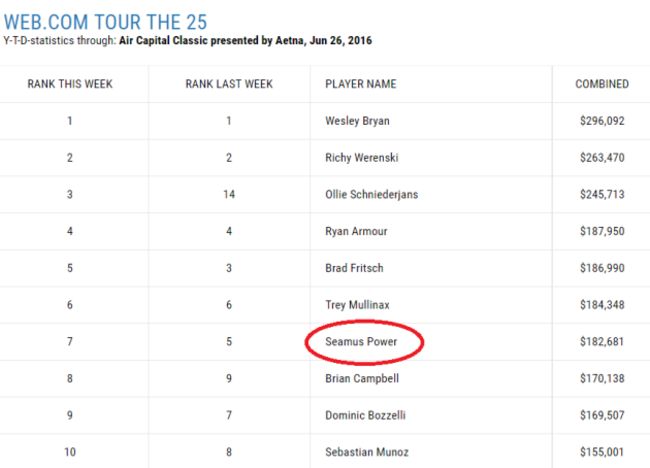Click the circled Seamus Power name
650x468 pixels.
coord(360,342)
